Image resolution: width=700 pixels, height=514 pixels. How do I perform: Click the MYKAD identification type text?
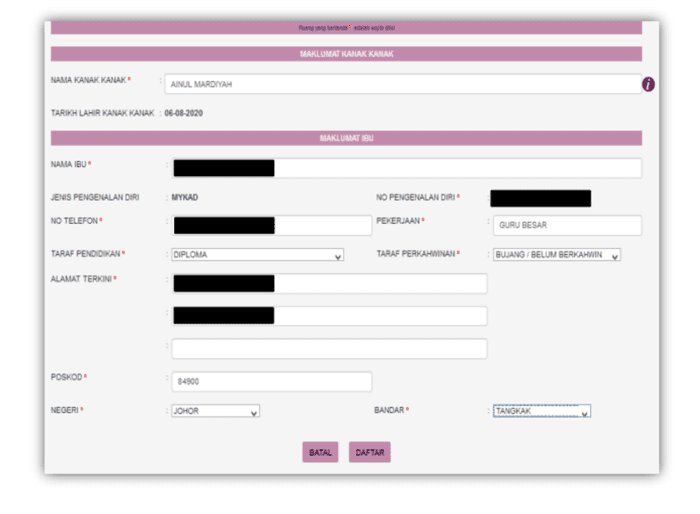185,198
